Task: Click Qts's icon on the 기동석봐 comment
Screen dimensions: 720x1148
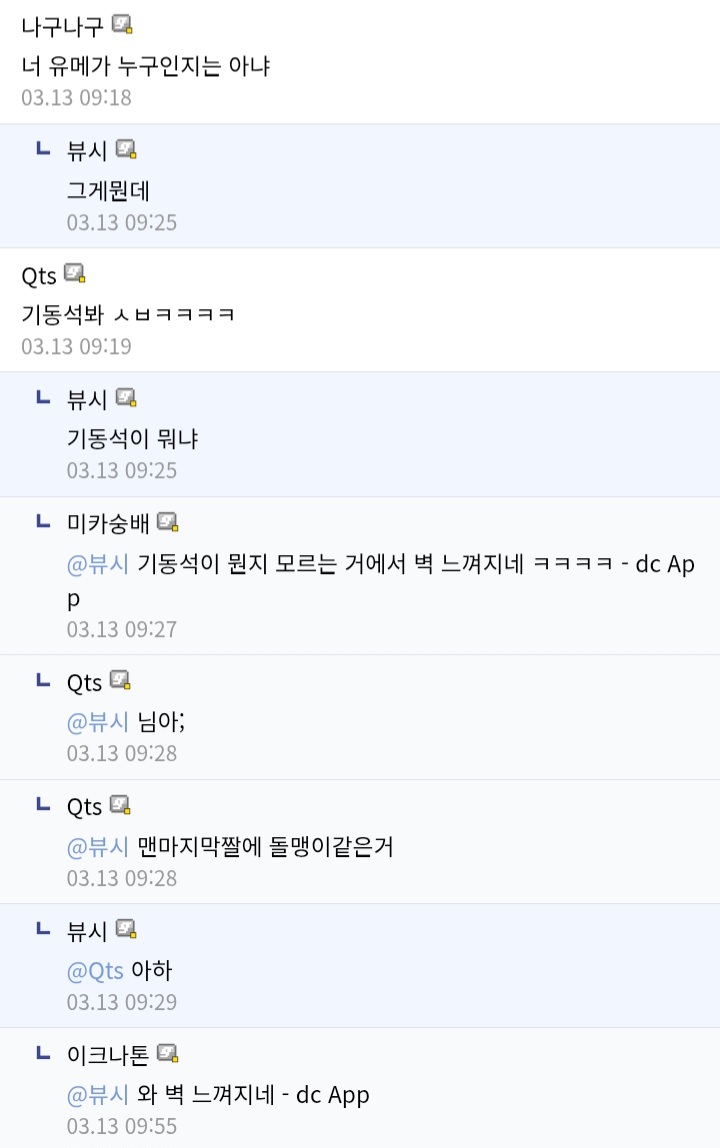Action: pyautogui.click(x=74, y=273)
